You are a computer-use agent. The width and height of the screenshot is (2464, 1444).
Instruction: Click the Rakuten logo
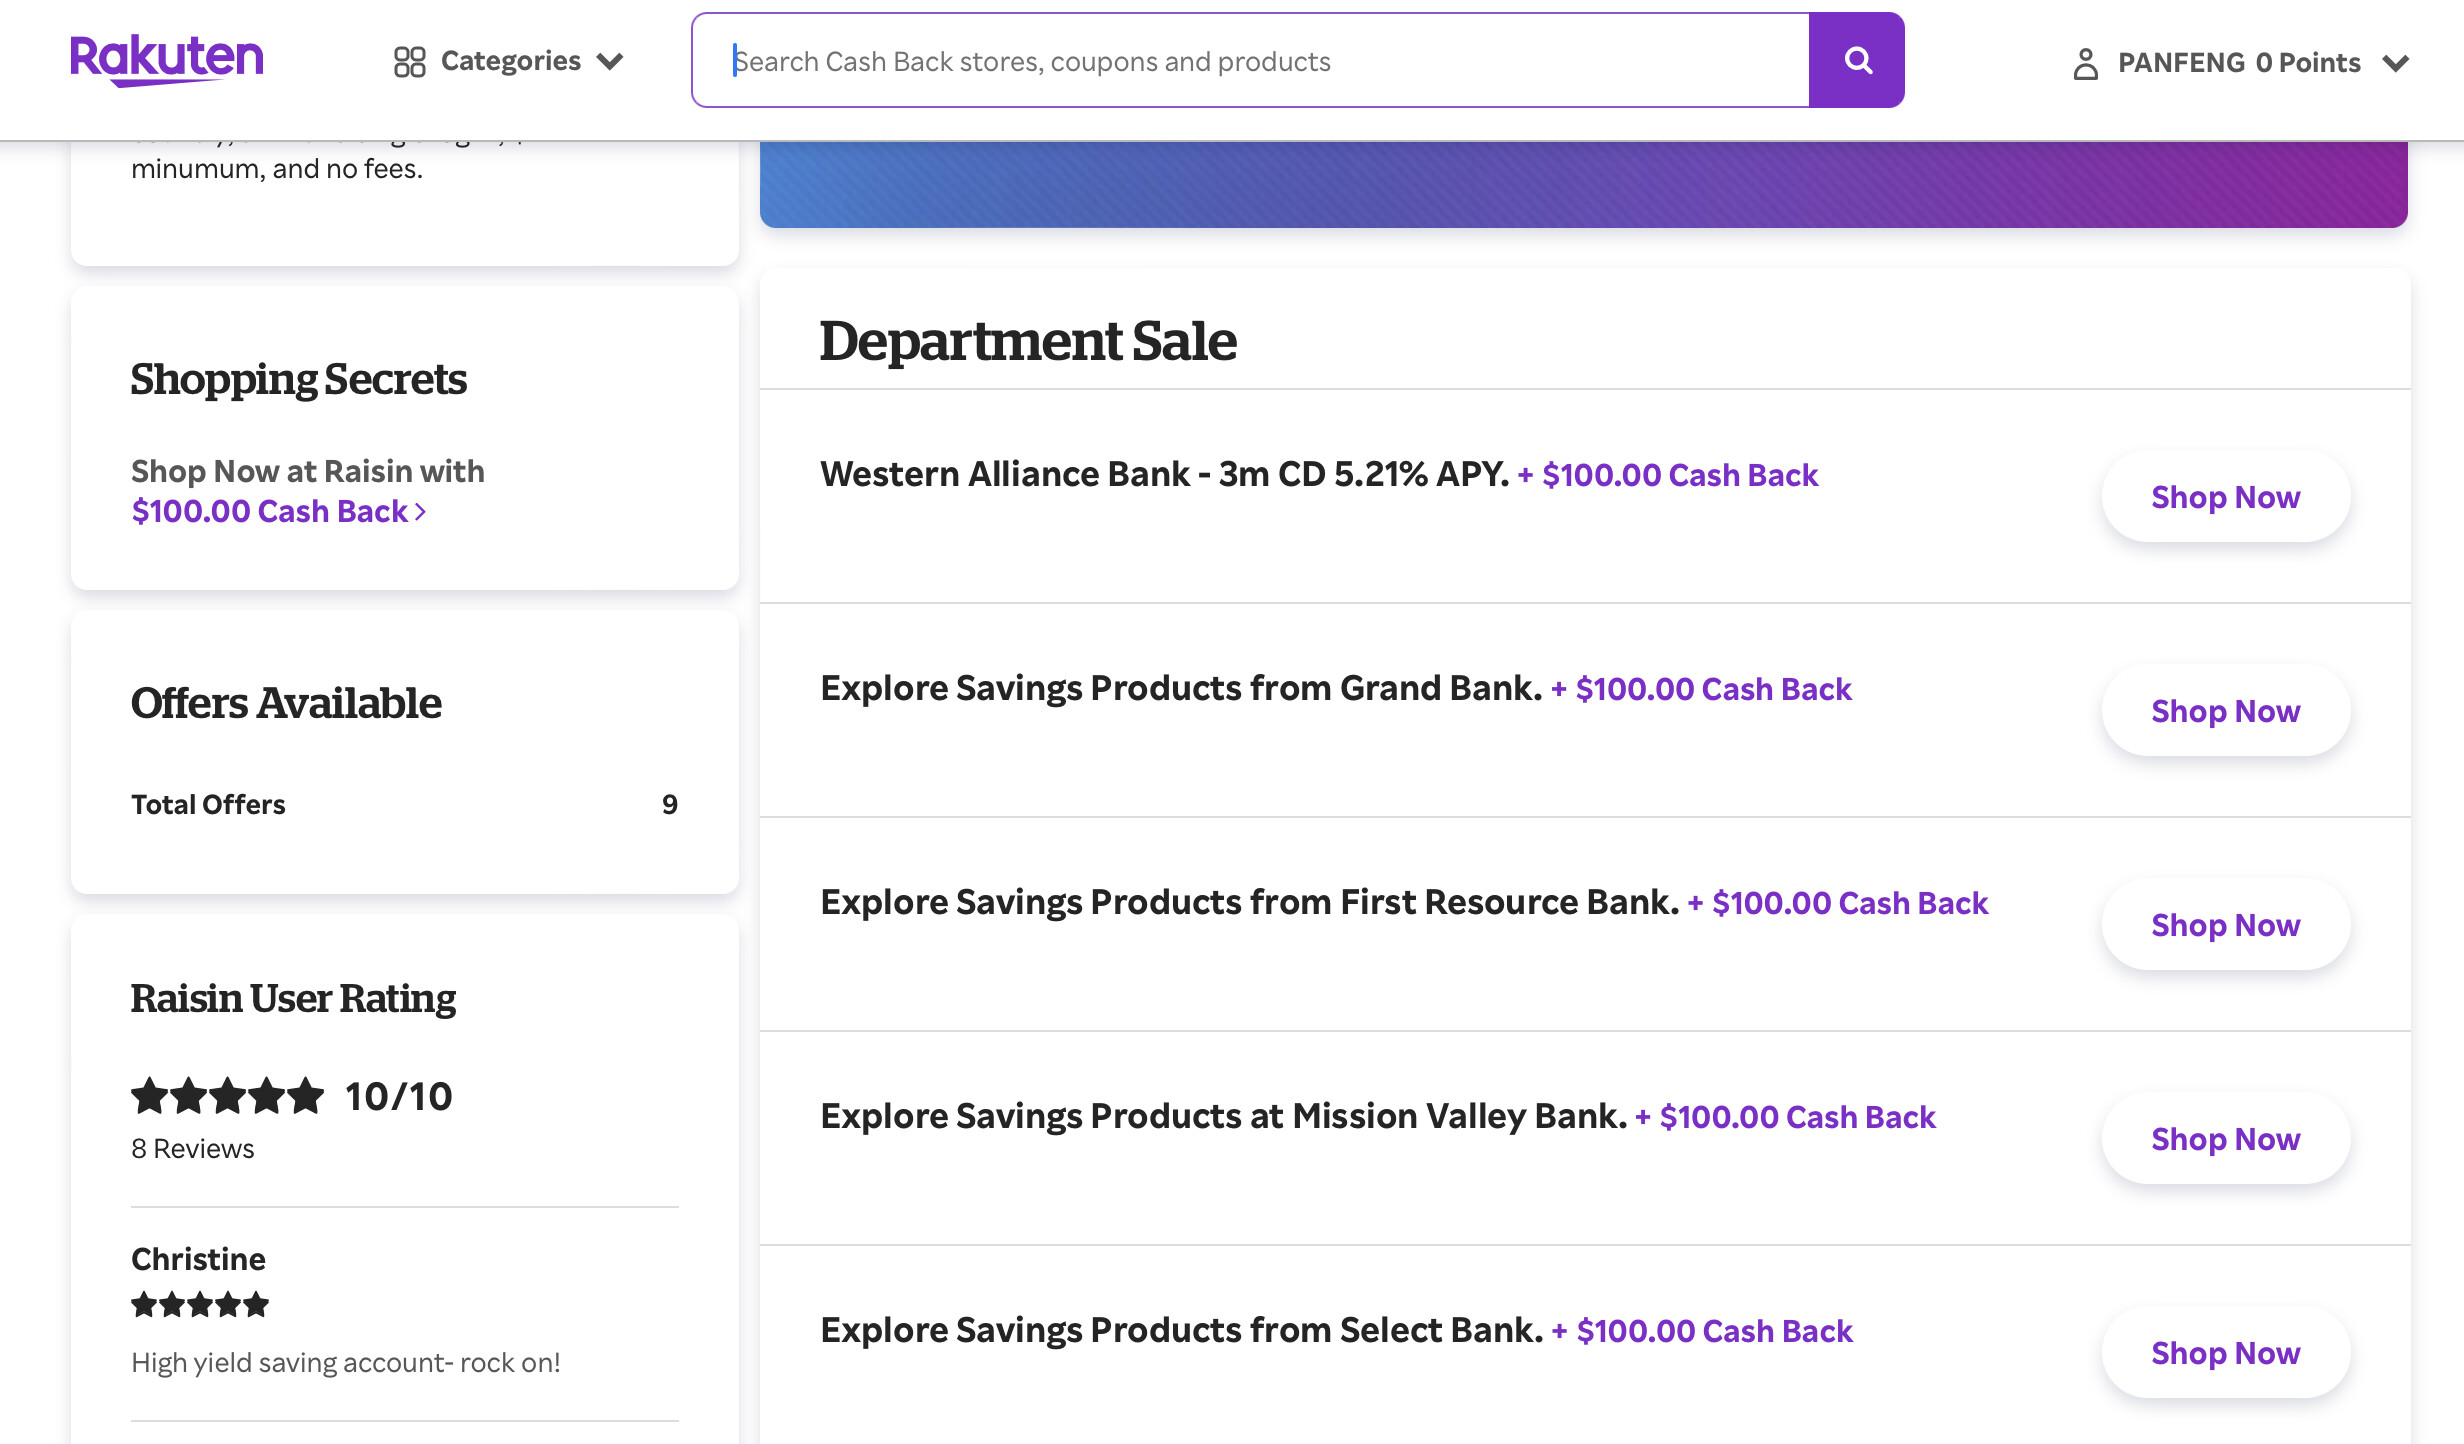[x=166, y=59]
